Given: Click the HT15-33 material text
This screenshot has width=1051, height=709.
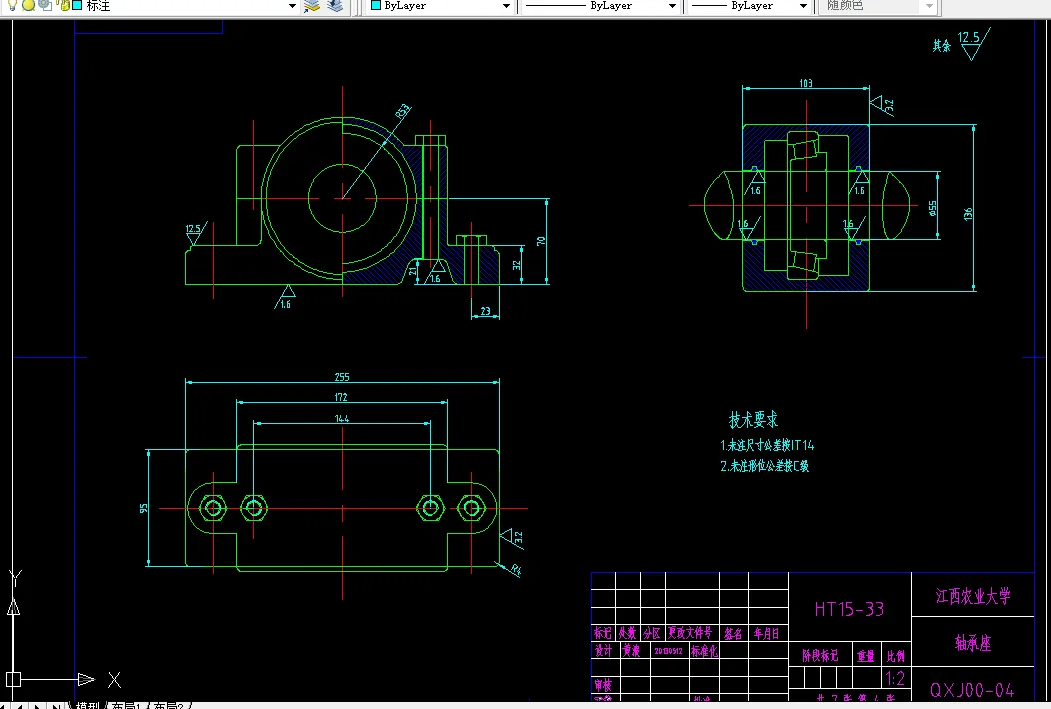Looking at the screenshot, I should 849,609.
